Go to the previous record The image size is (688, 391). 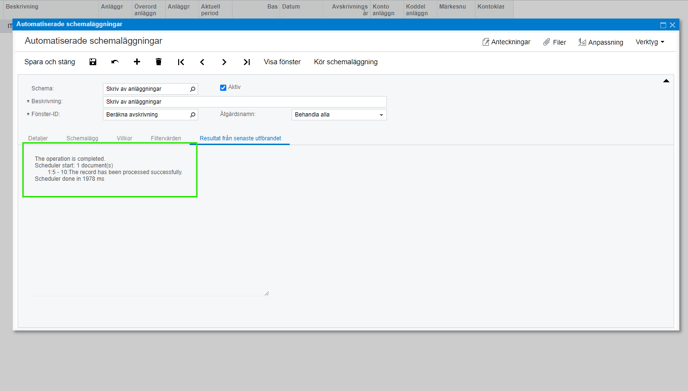pos(202,62)
